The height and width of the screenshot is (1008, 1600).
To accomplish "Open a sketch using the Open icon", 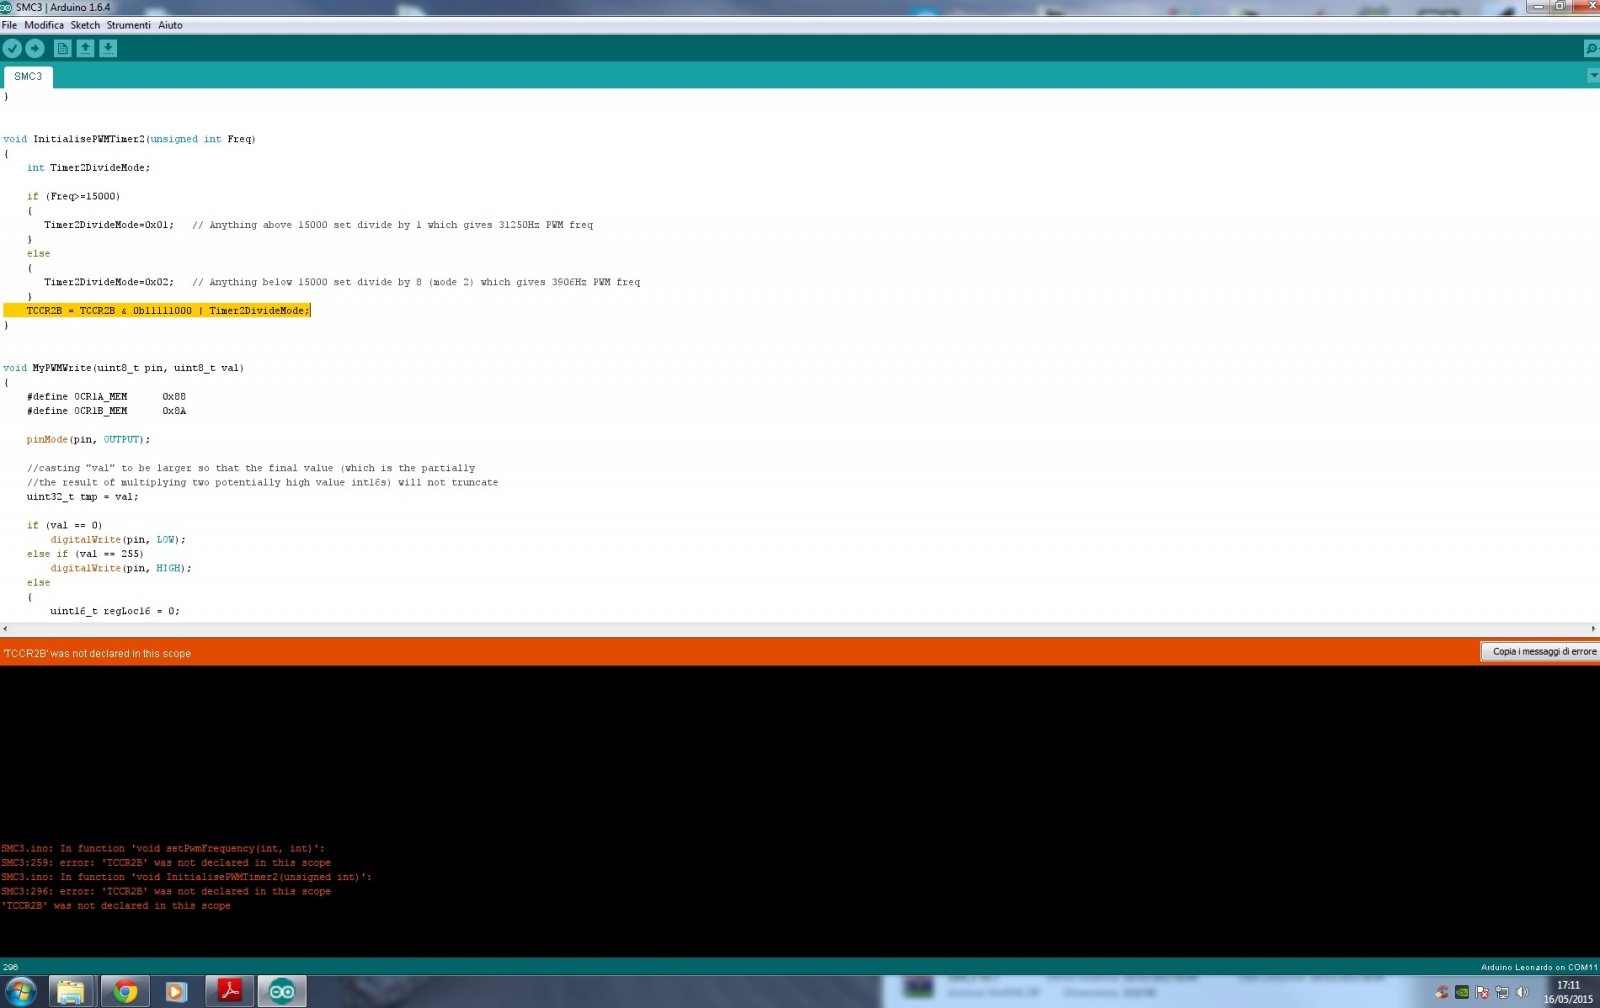I will pos(85,48).
